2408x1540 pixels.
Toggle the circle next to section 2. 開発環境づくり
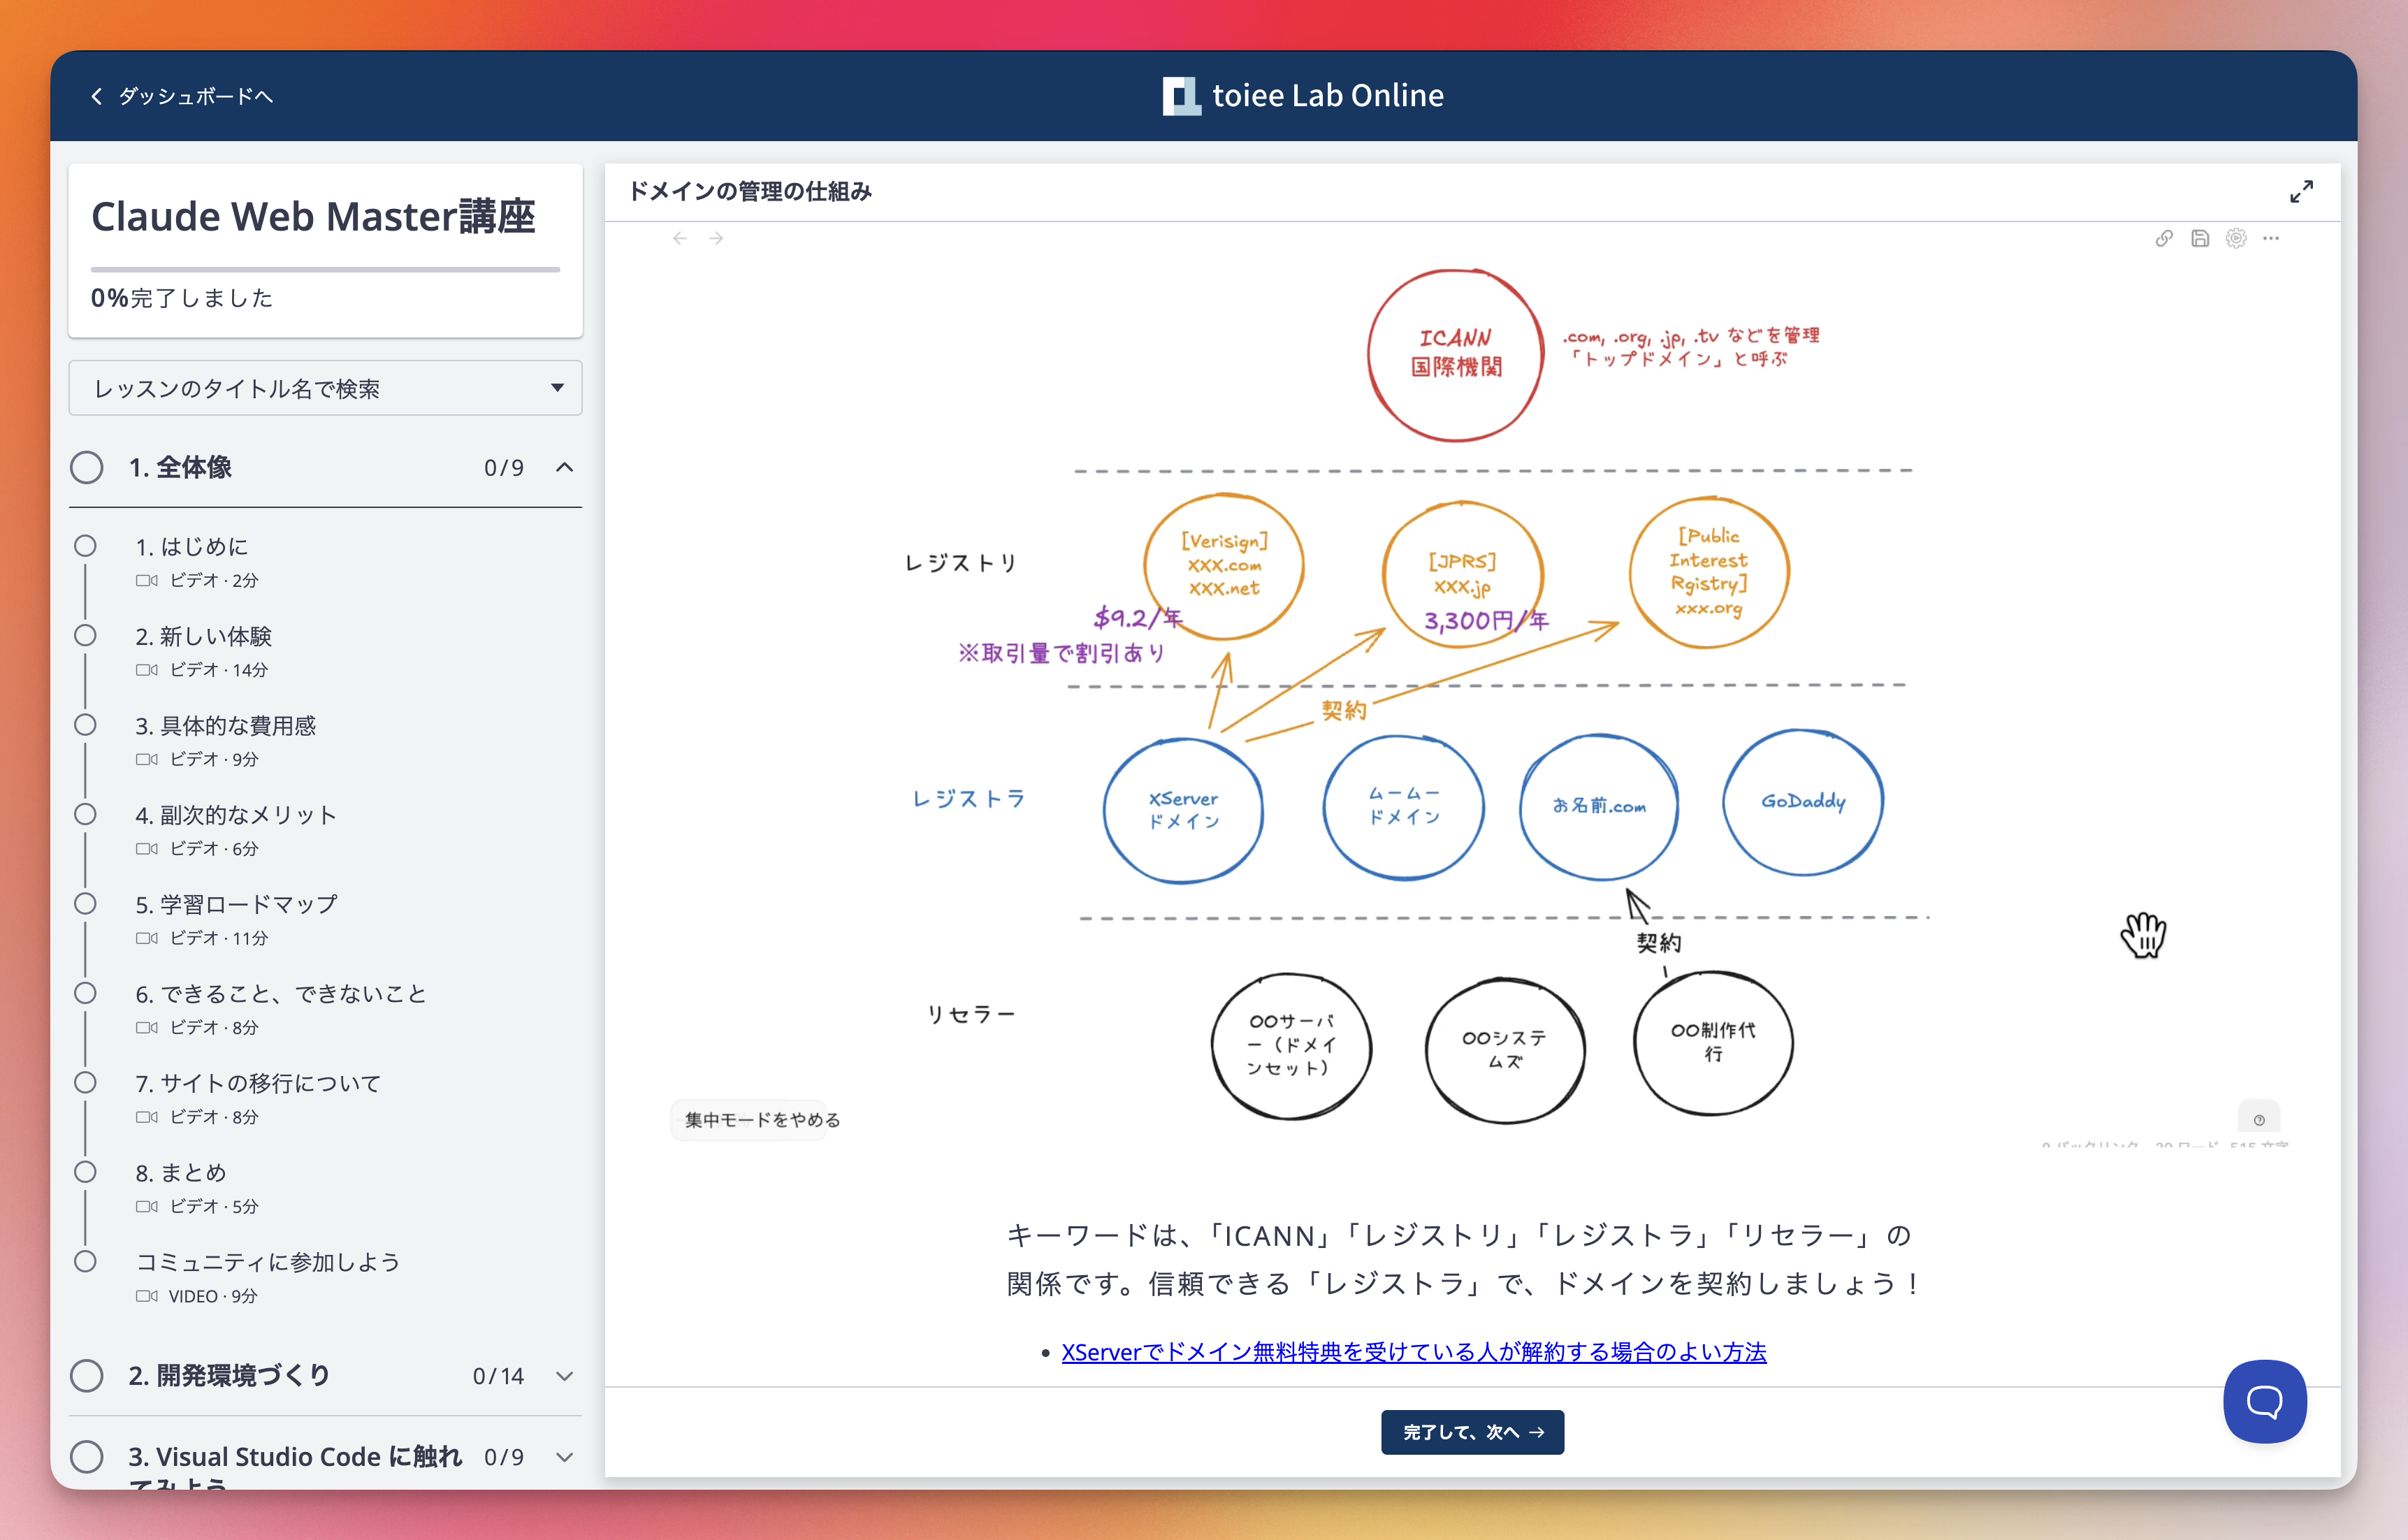pos(87,1375)
